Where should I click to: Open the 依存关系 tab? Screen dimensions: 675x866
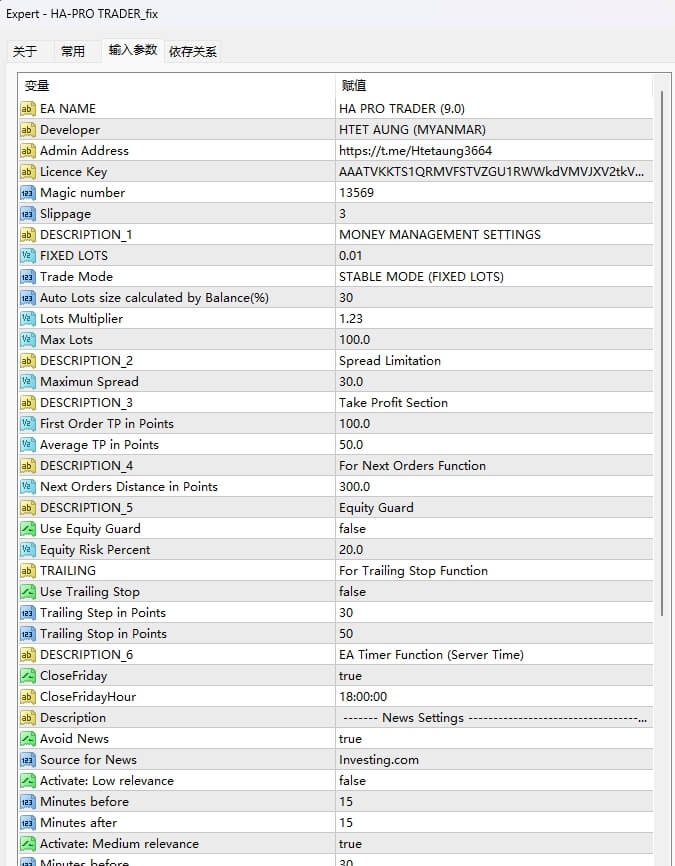click(x=193, y=52)
